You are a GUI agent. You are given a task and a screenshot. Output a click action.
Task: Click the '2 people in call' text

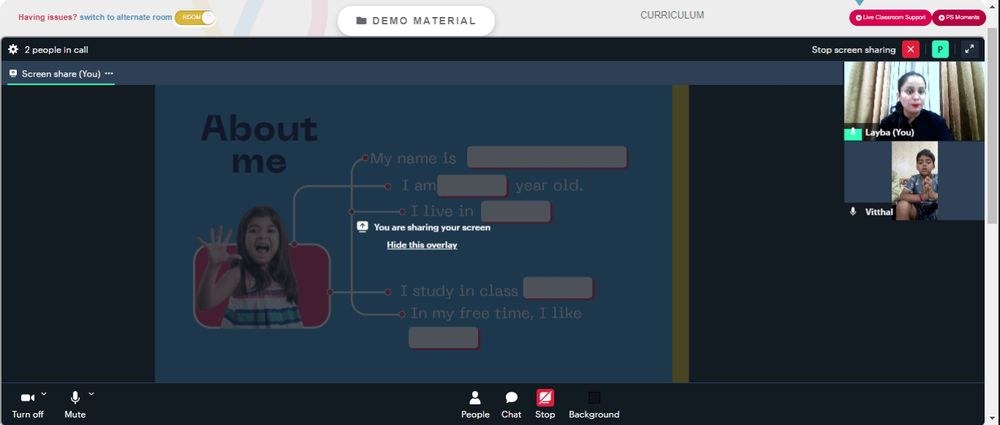(x=56, y=50)
